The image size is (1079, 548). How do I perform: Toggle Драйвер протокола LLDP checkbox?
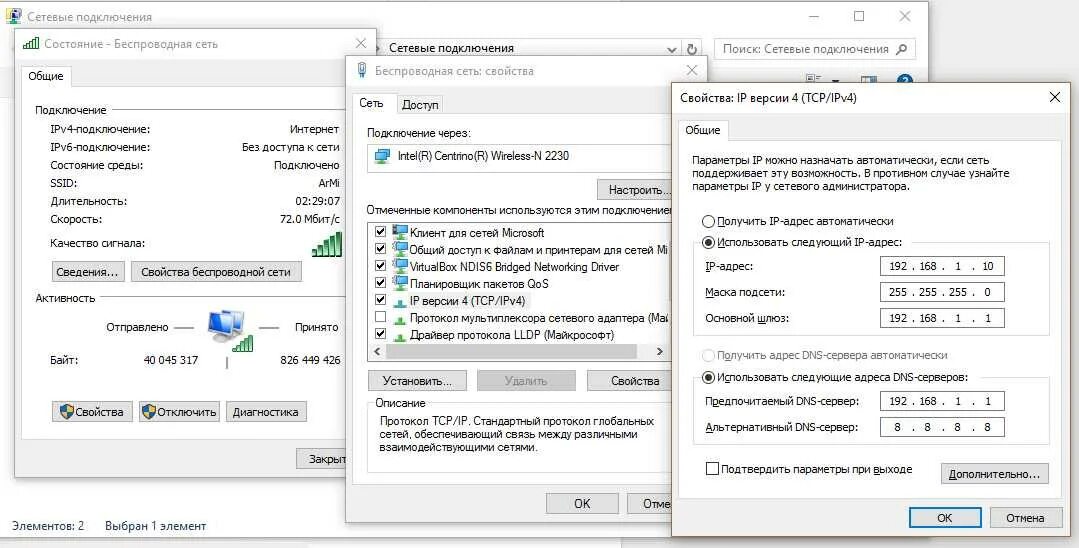380,334
